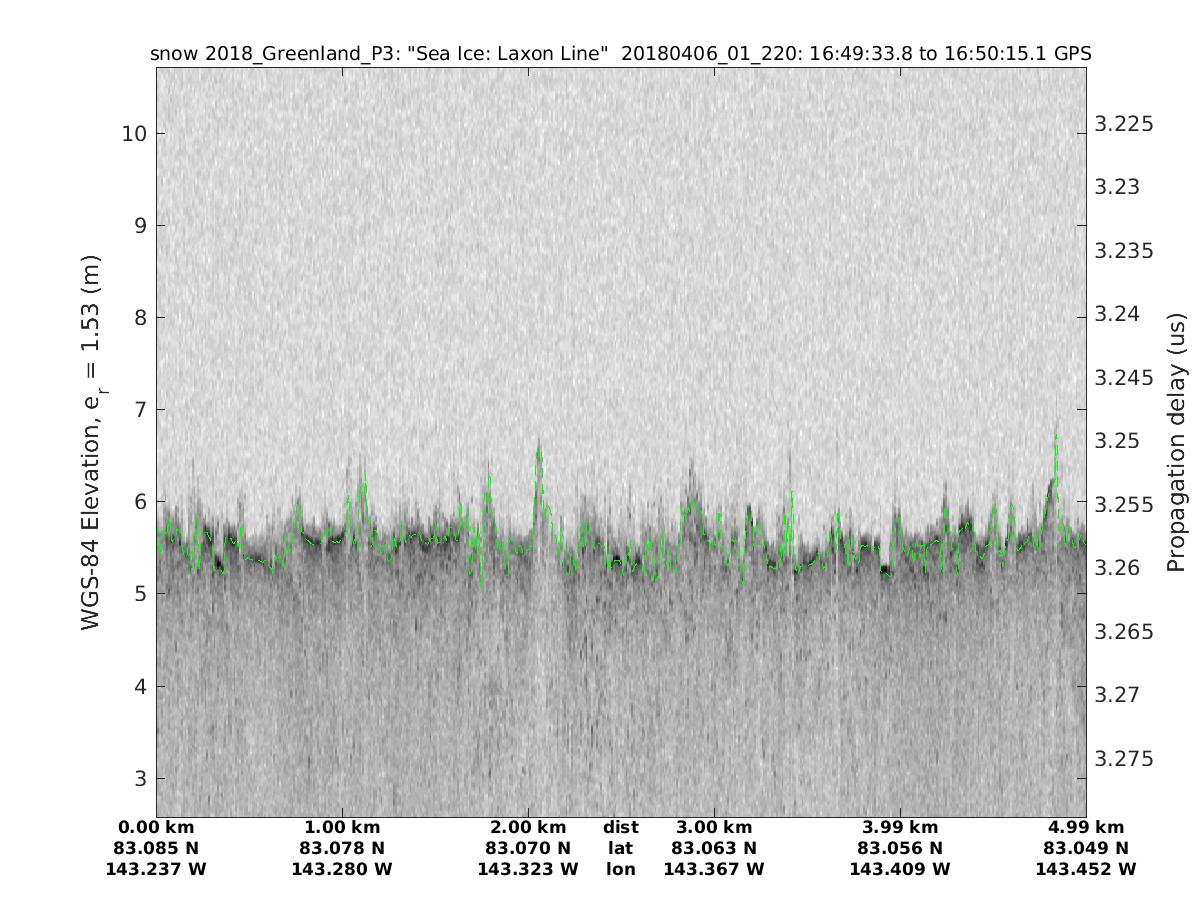The height and width of the screenshot is (900, 1200).
Task: Click the 3.225 propagation delay tick
Action: click(1124, 124)
